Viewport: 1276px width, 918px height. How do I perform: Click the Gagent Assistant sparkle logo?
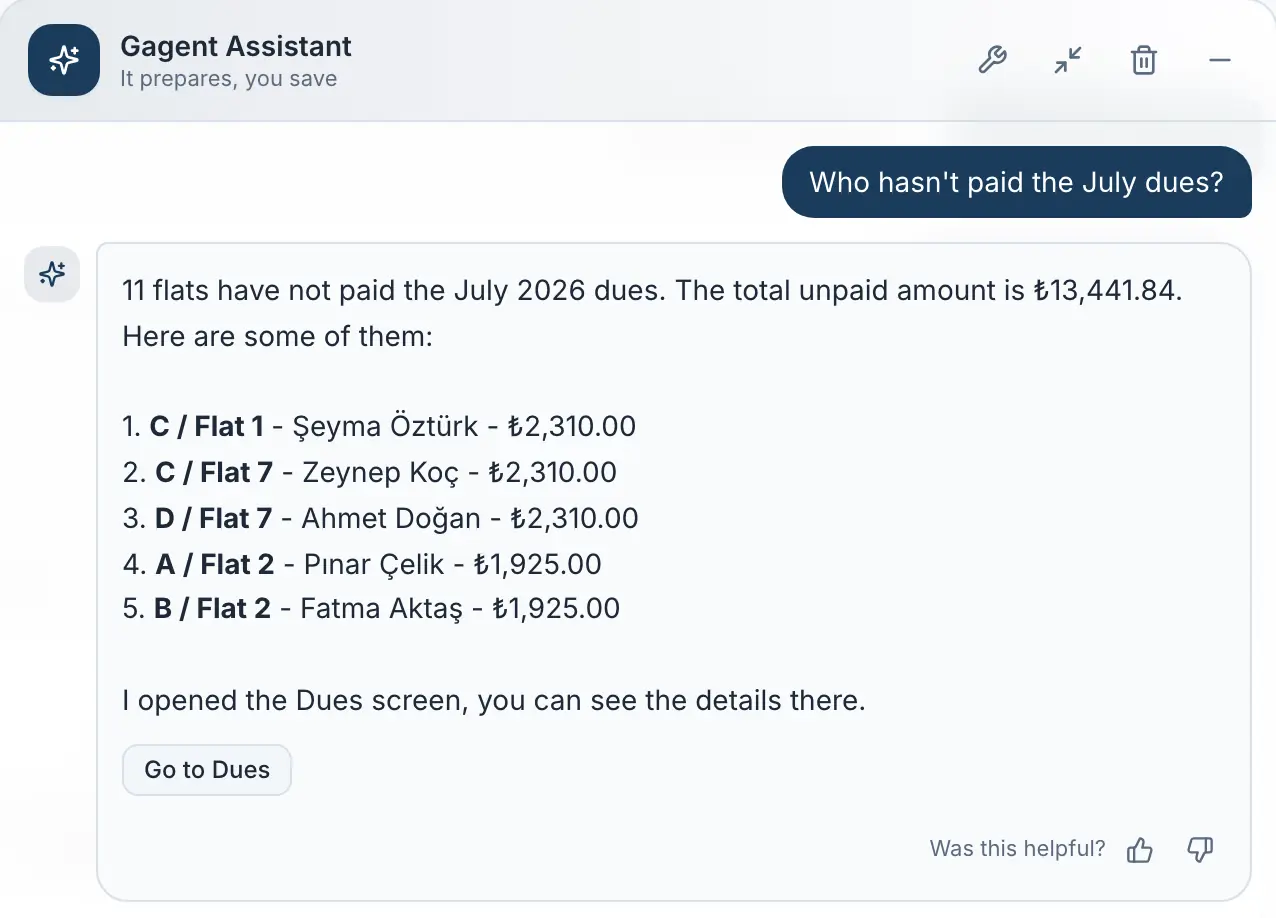tap(64, 60)
